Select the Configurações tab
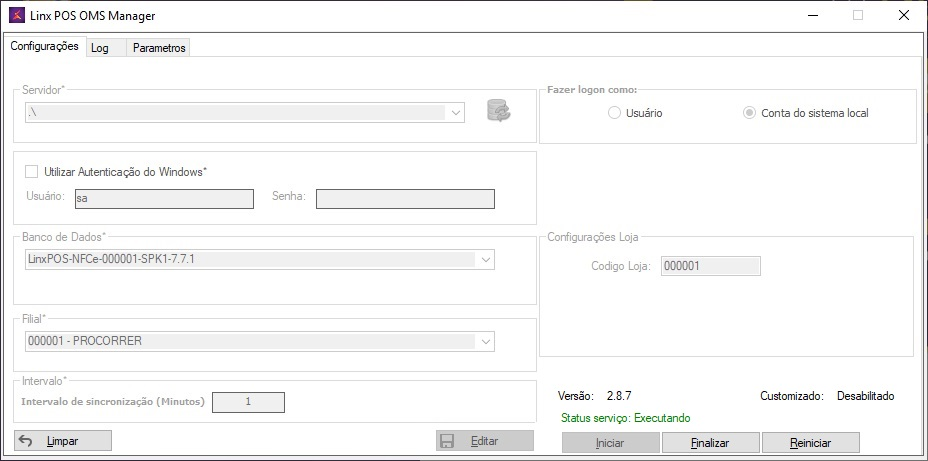 [44, 46]
